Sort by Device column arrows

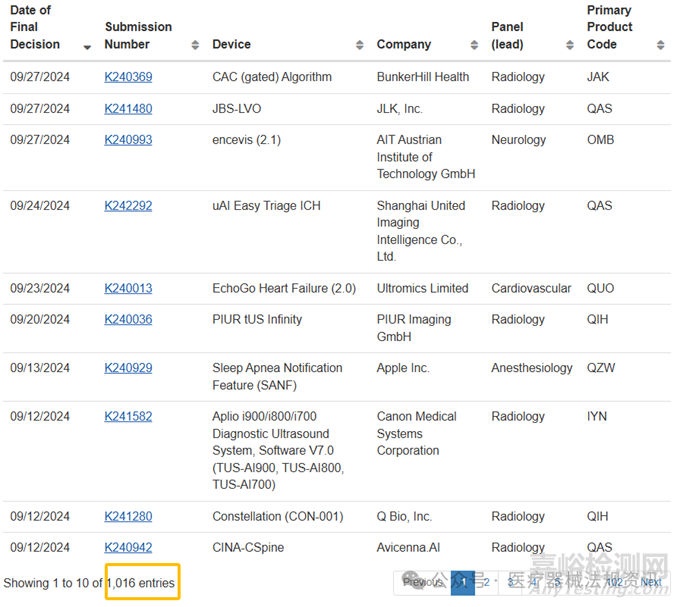(360, 45)
